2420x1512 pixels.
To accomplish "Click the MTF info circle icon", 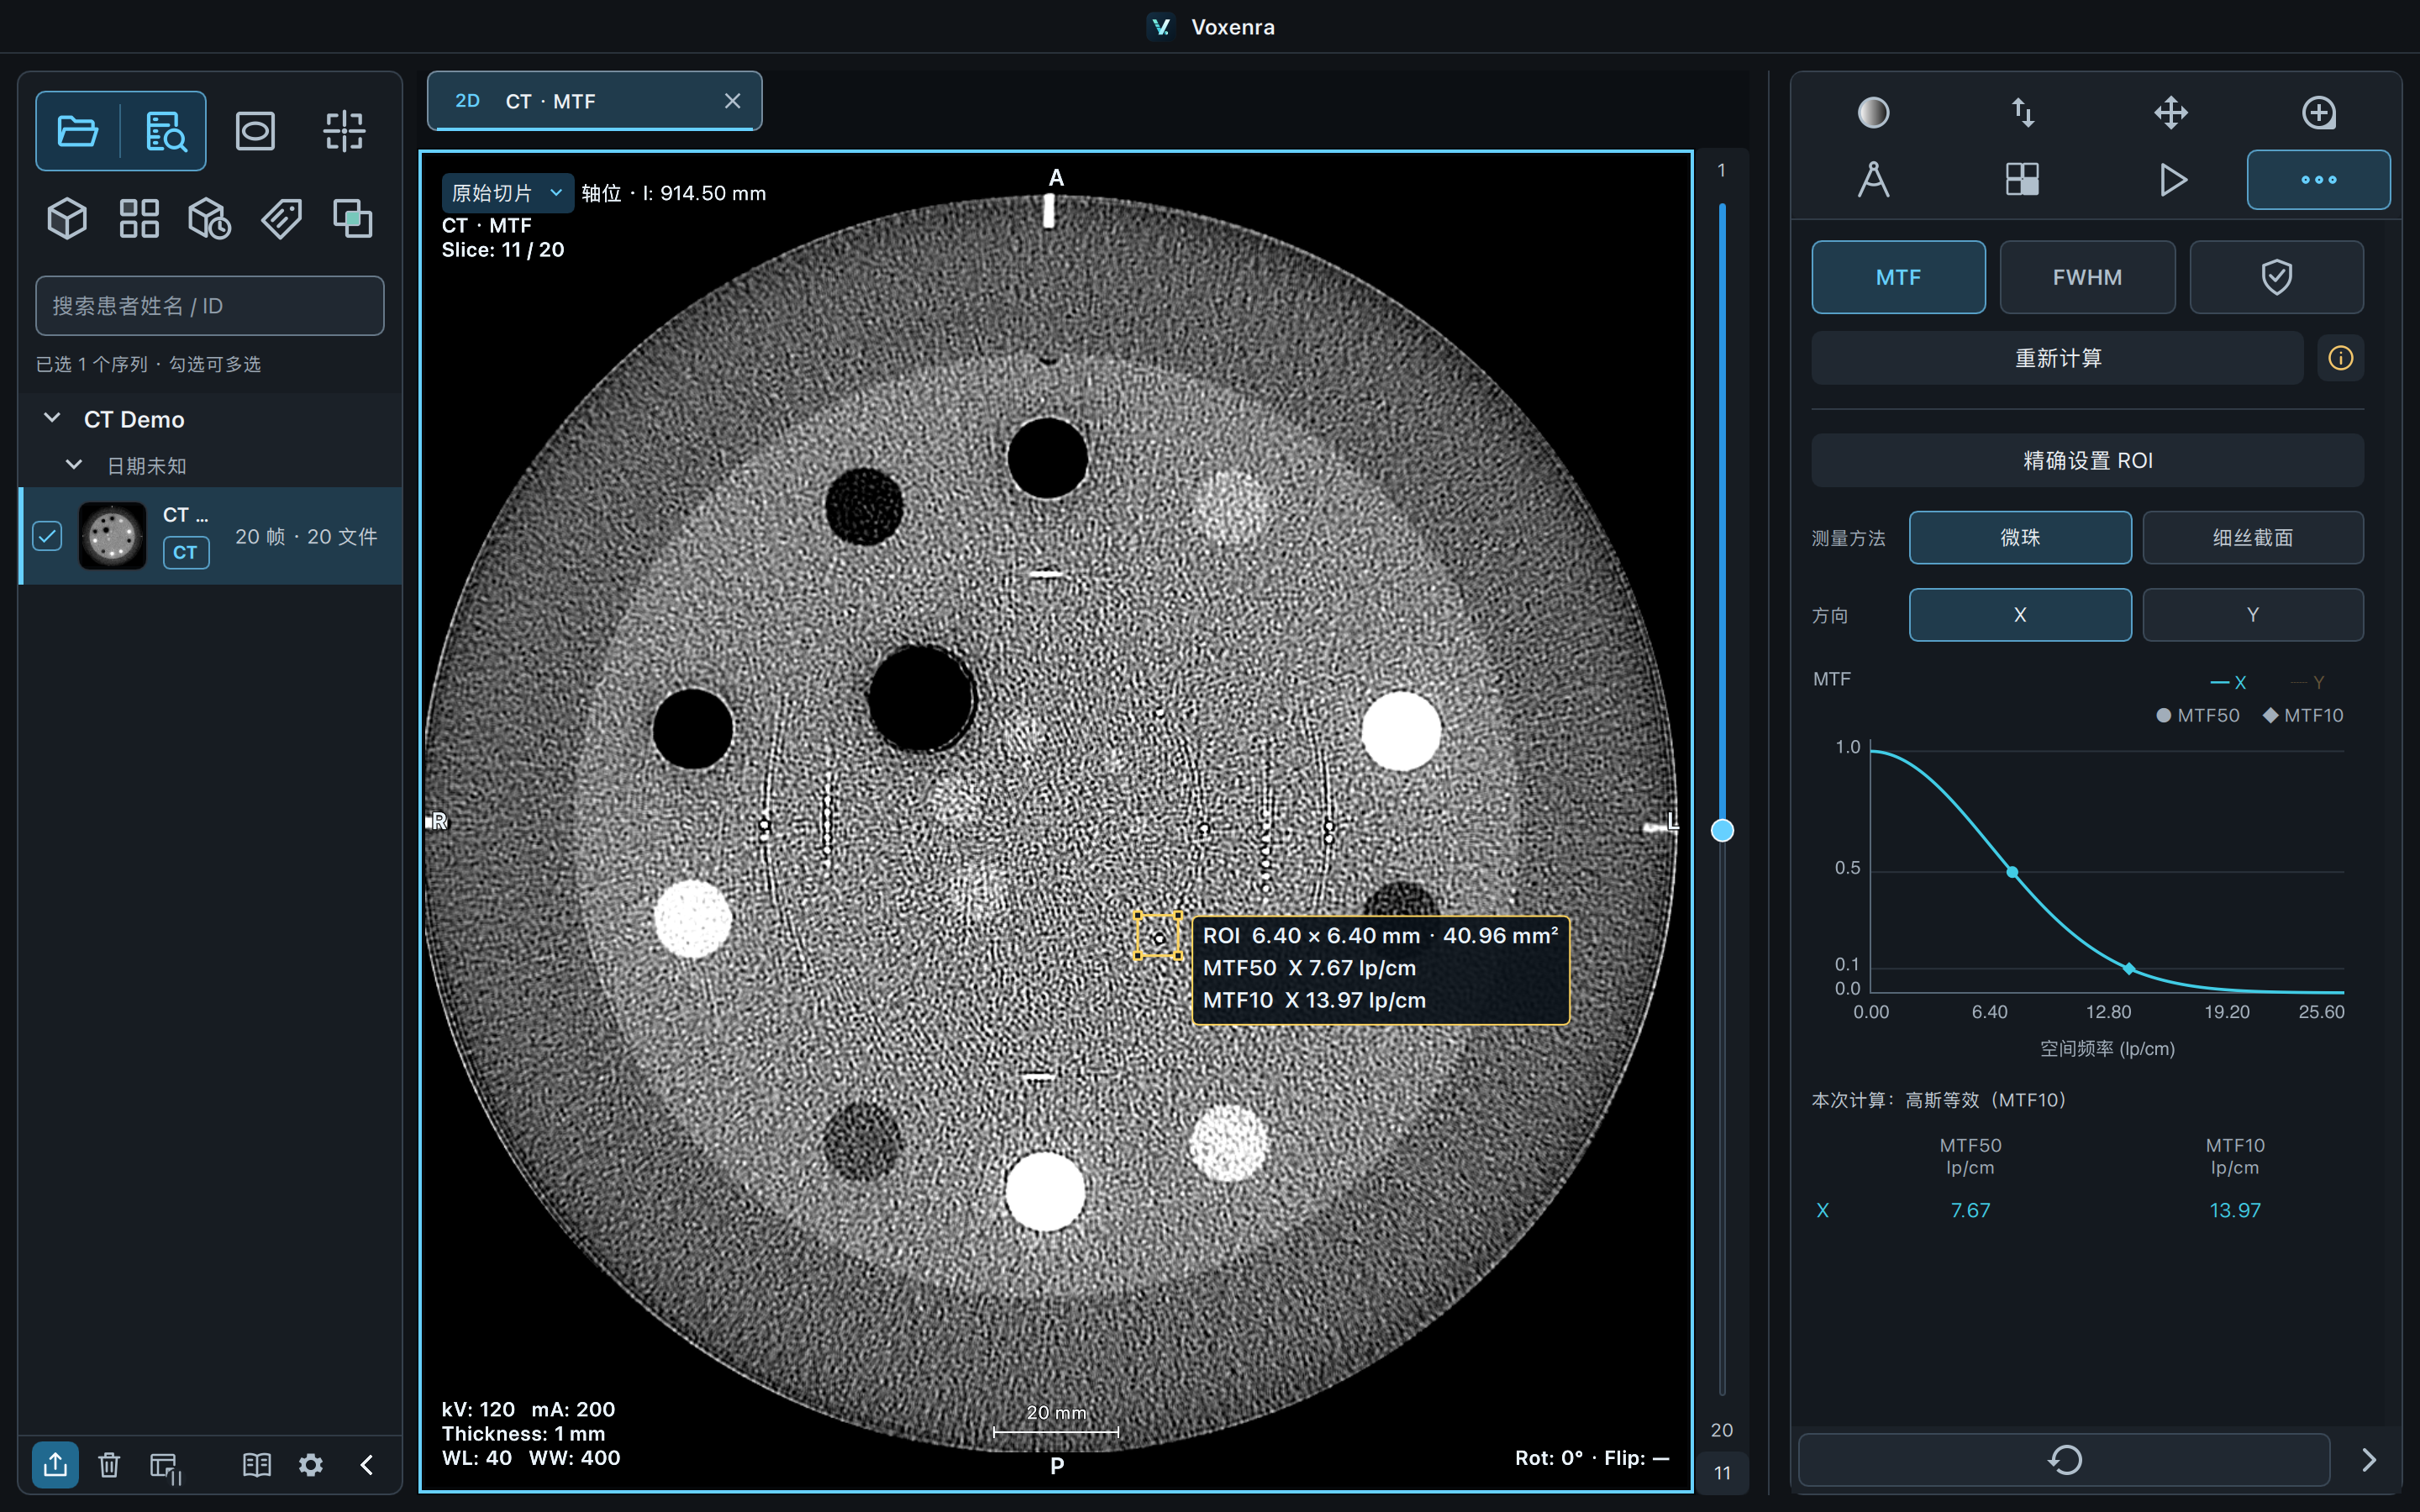I will click(x=2341, y=358).
